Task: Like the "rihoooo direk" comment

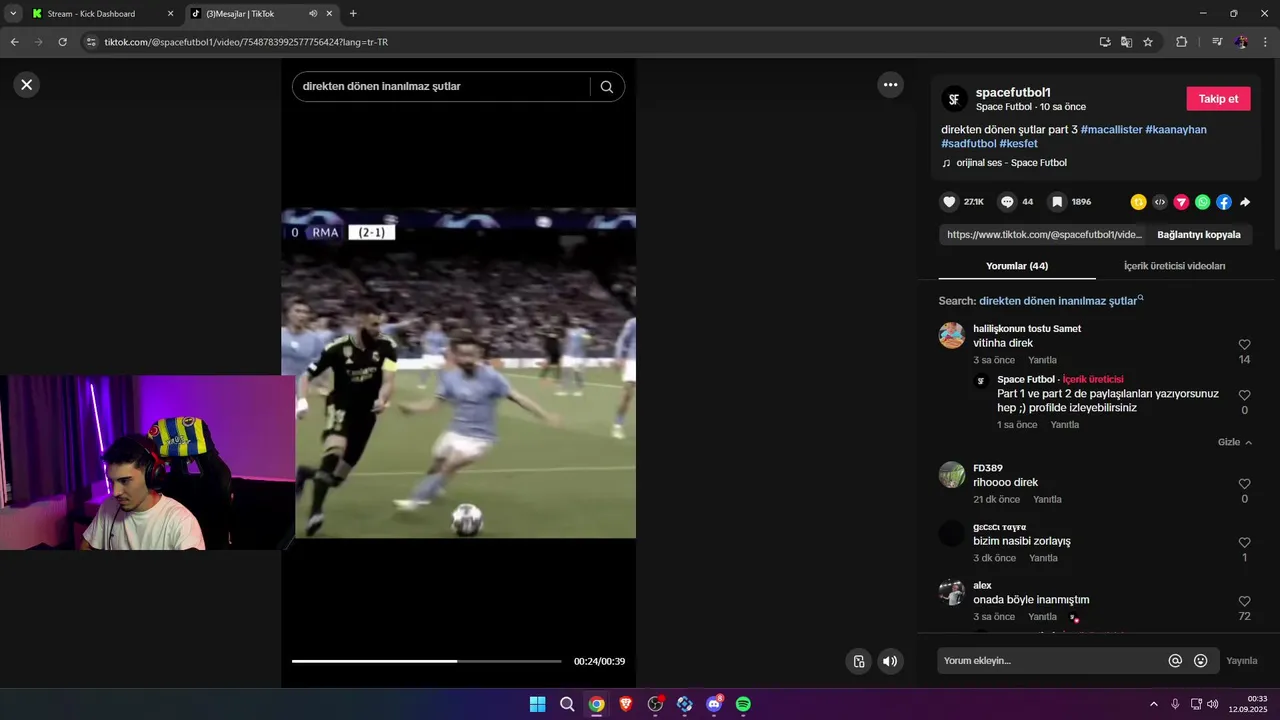Action: click(1244, 484)
